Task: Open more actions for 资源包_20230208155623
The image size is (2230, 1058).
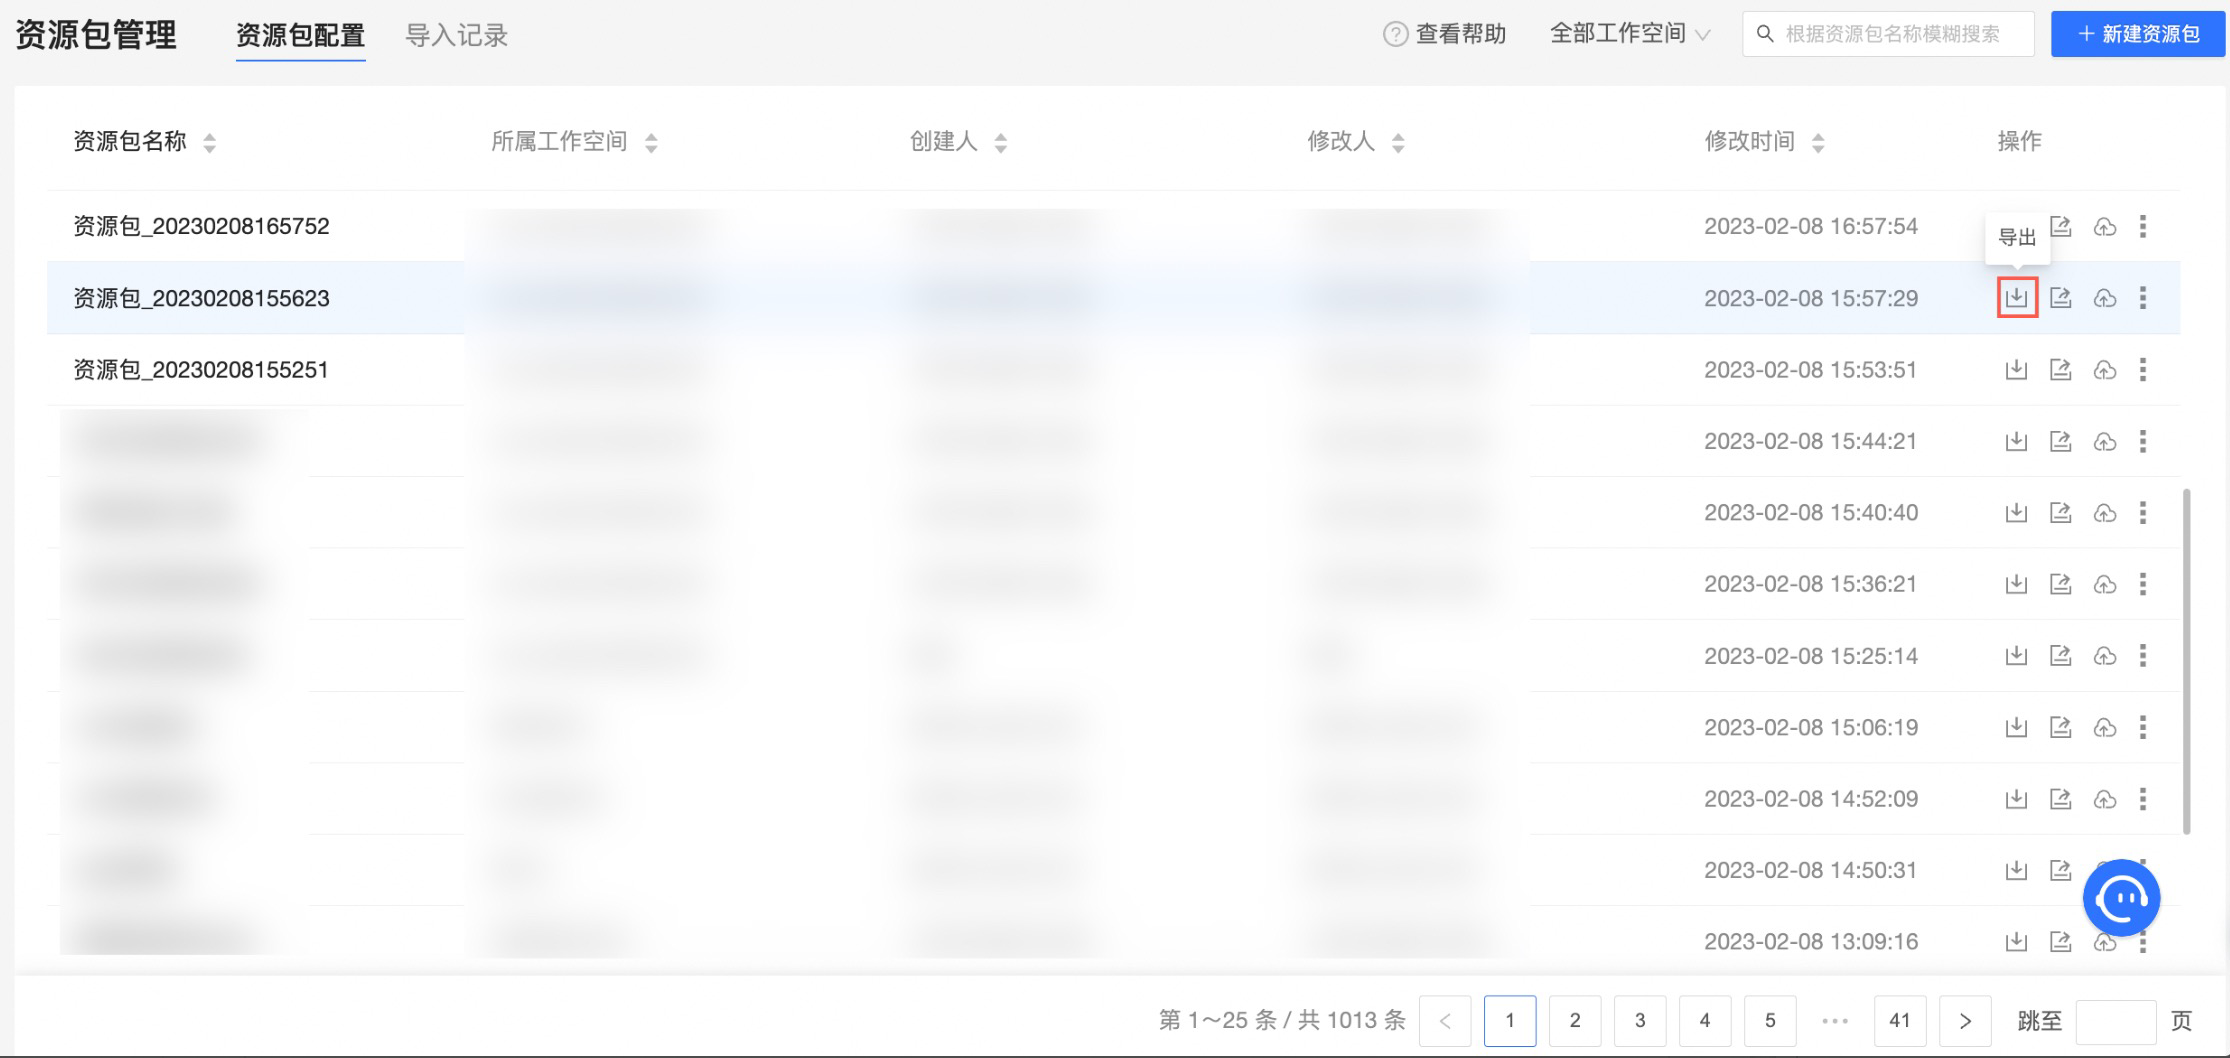Action: 2142,298
